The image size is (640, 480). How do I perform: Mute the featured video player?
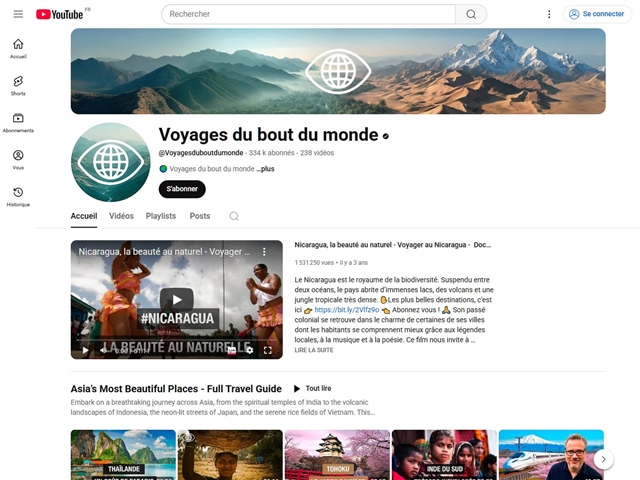coord(103,350)
